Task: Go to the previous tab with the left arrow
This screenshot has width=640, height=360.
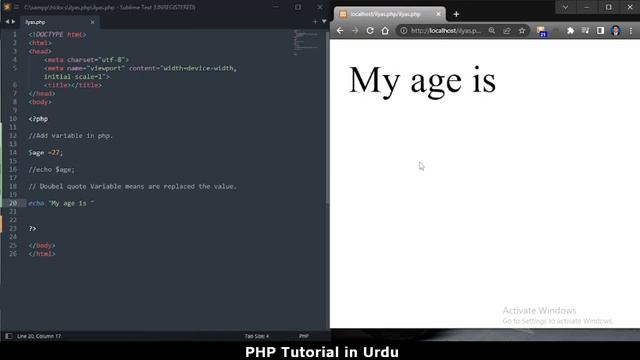Action: coord(7,22)
